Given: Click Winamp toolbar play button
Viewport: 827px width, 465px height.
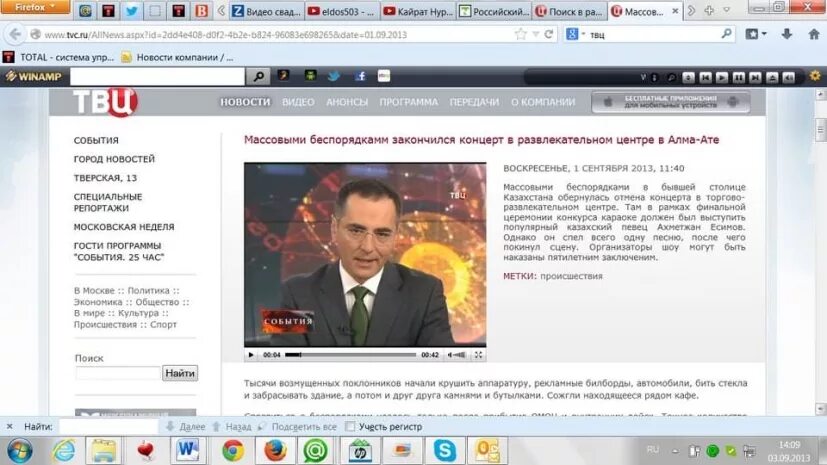Looking at the screenshot, I should pos(722,78).
